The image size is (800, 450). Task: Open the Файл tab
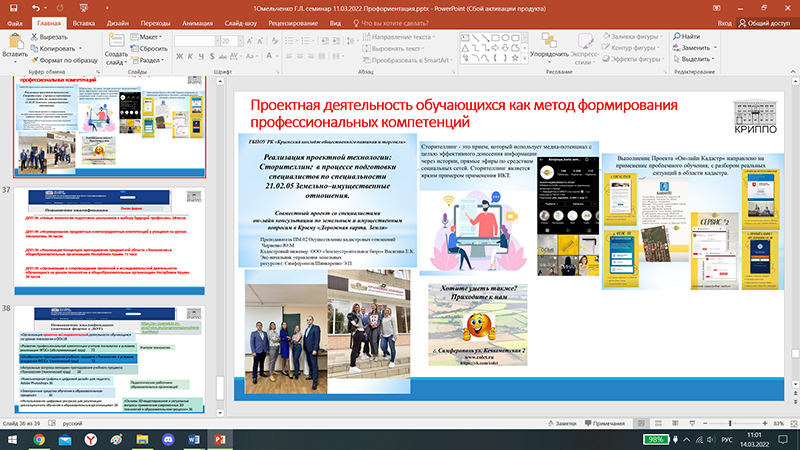pyautogui.click(x=15, y=23)
